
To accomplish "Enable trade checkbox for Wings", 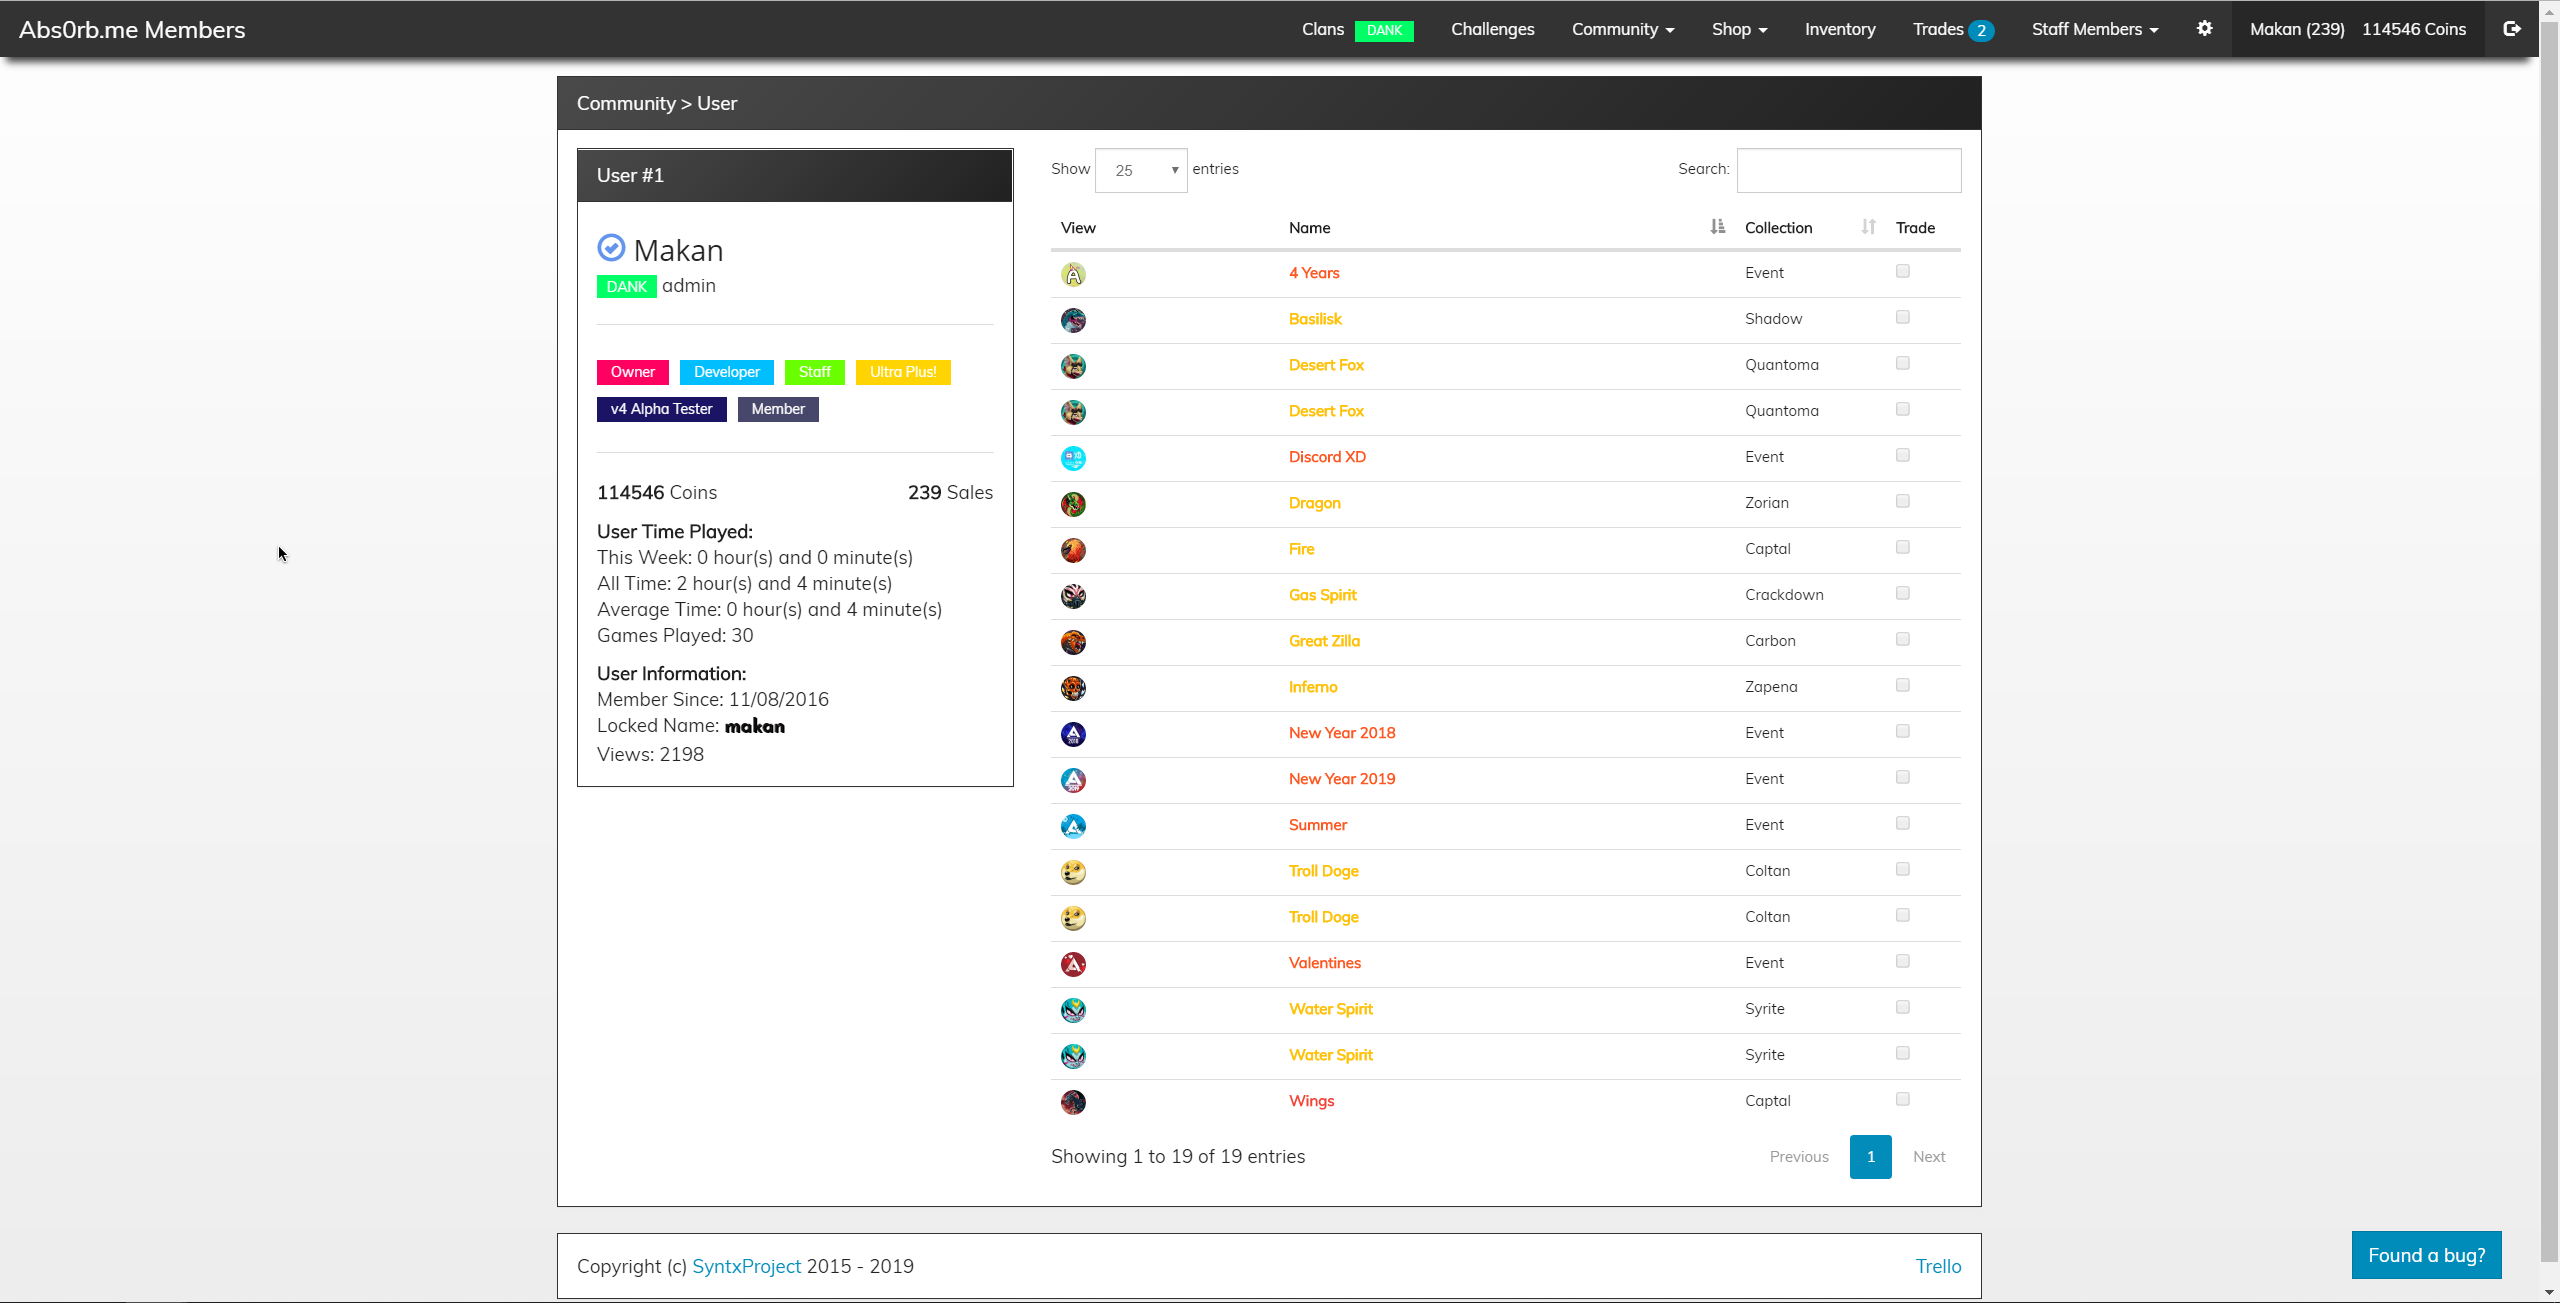I will point(1903,1099).
